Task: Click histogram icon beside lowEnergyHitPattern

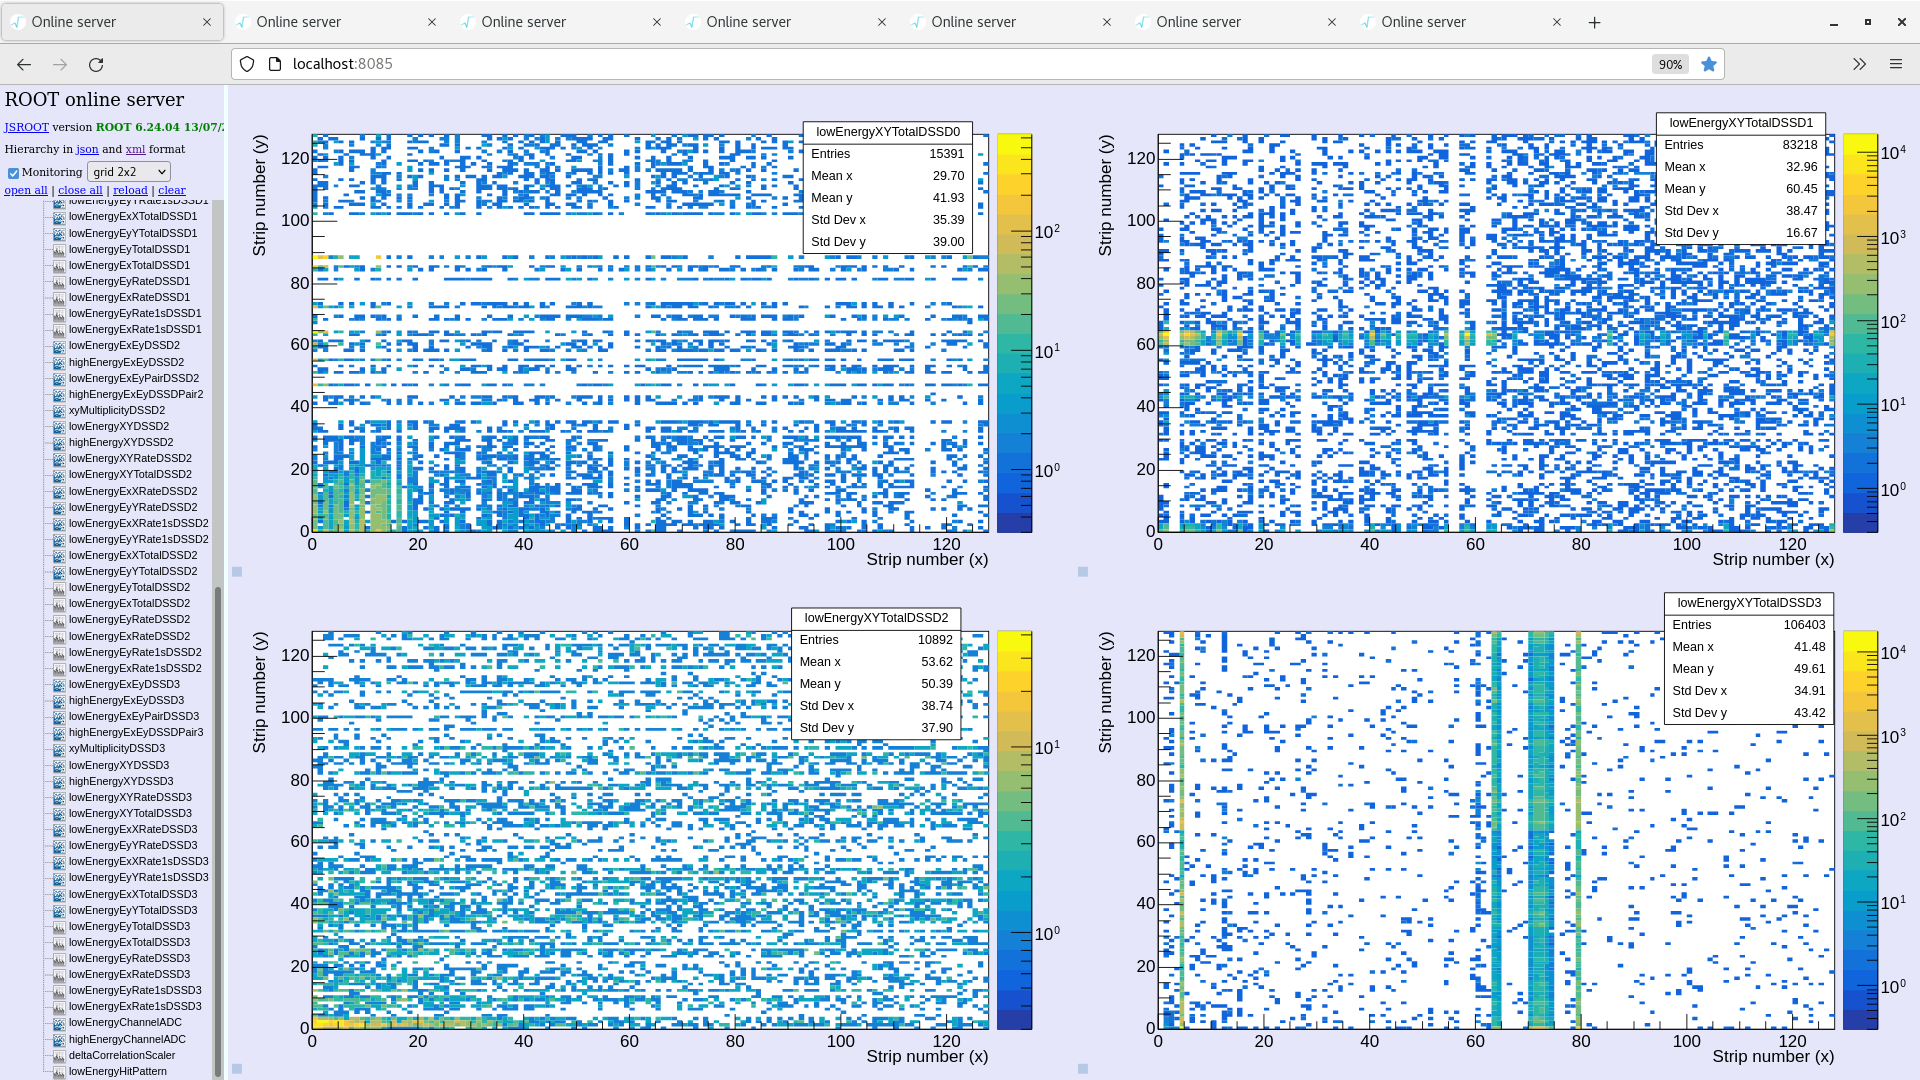Action: (x=59, y=1072)
